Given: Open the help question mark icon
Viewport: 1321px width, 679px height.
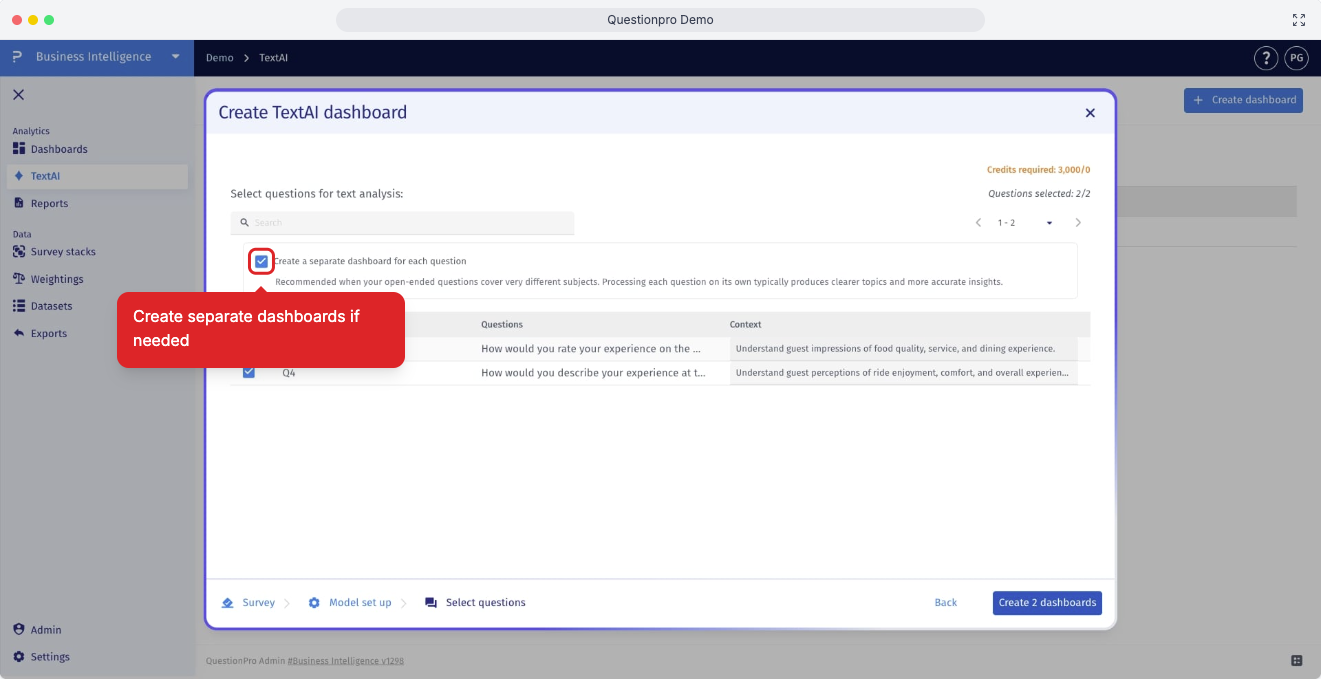Looking at the screenshot, I should pos(1266,58).
